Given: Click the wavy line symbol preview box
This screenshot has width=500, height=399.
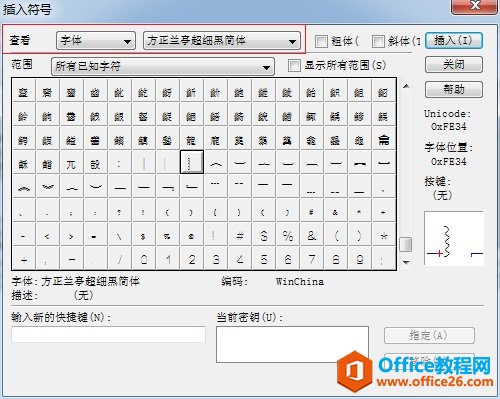Looking at the screenshot, I should (454, 238).
